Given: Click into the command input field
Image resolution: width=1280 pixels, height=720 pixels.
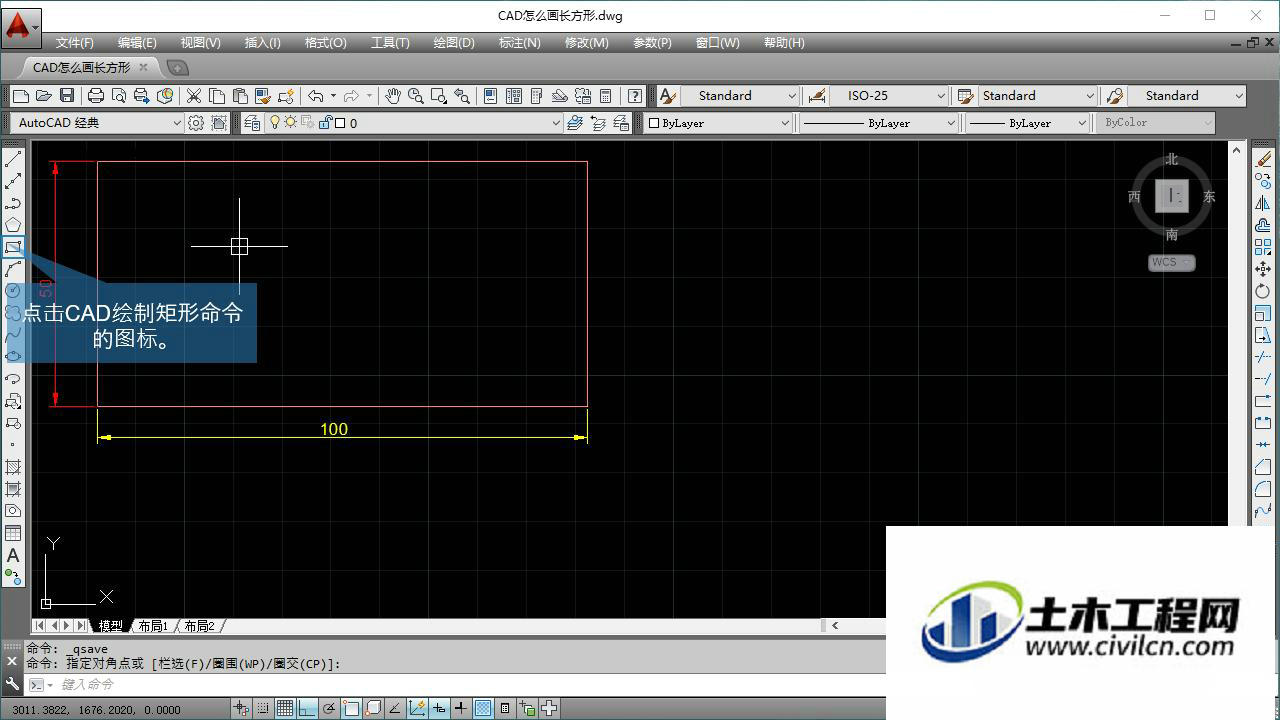Looking at the screenshot, I should coord(470,685).
